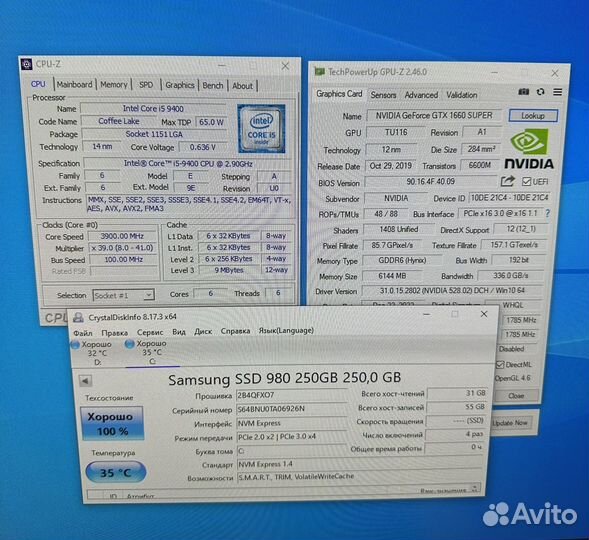The height and width of the screenshot is (540, 589).
Task: Expand the Socket #1 selection dropdown
Action: click(x=123, y=296)
